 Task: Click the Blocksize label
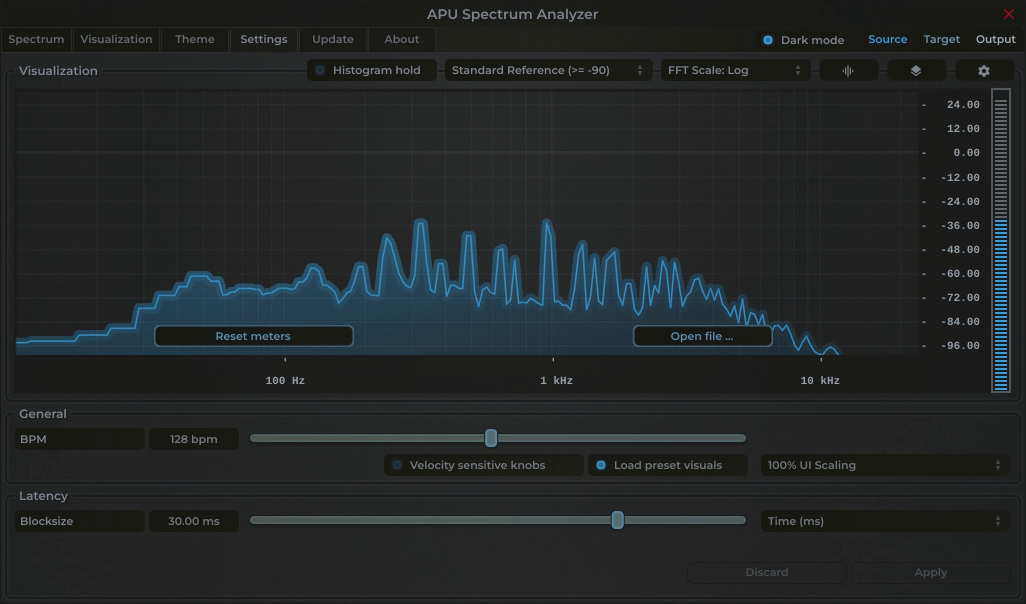click(x=80, y=521)
